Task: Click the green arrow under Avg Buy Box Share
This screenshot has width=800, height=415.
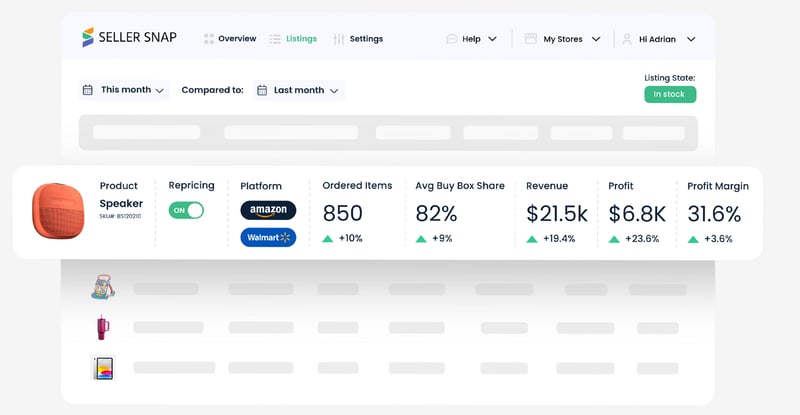Action: [421, 238]
